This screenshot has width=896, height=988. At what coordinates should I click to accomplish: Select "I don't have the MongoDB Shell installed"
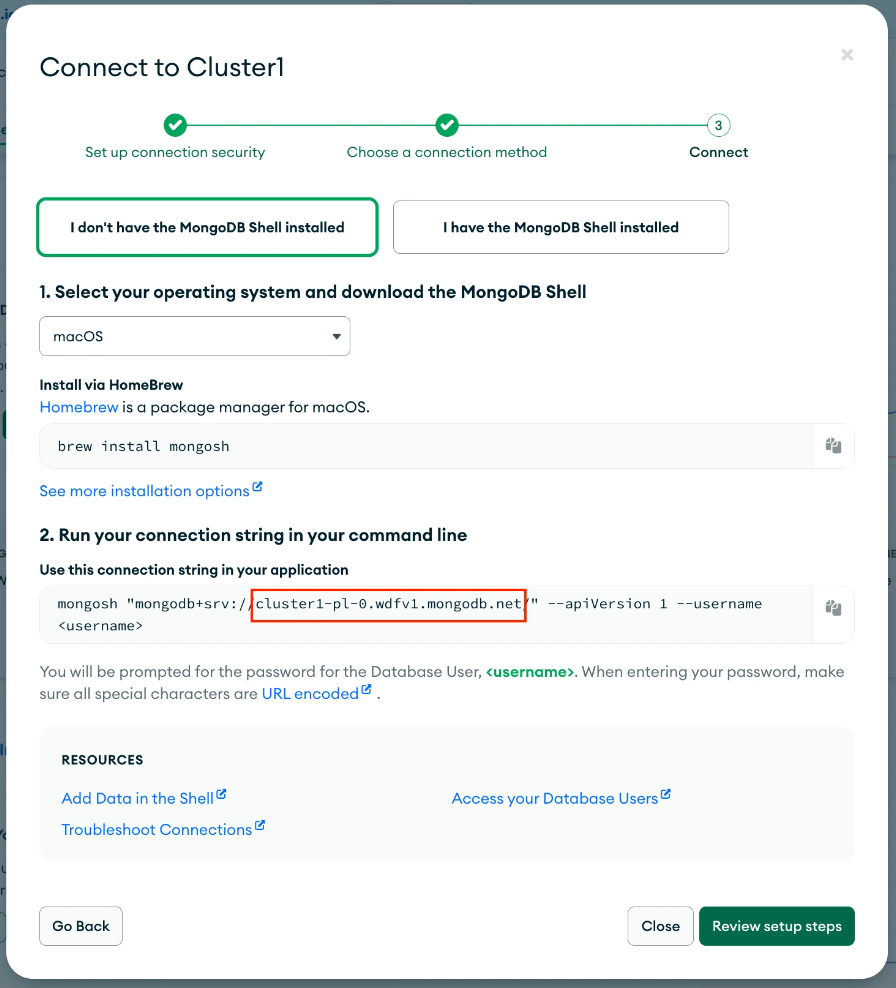(207, 228)
